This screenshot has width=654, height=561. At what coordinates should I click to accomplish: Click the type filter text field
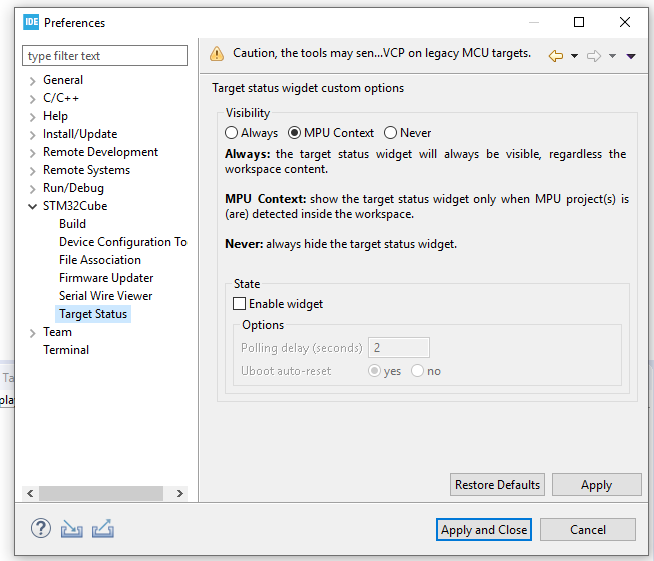(x=105, y=55)
